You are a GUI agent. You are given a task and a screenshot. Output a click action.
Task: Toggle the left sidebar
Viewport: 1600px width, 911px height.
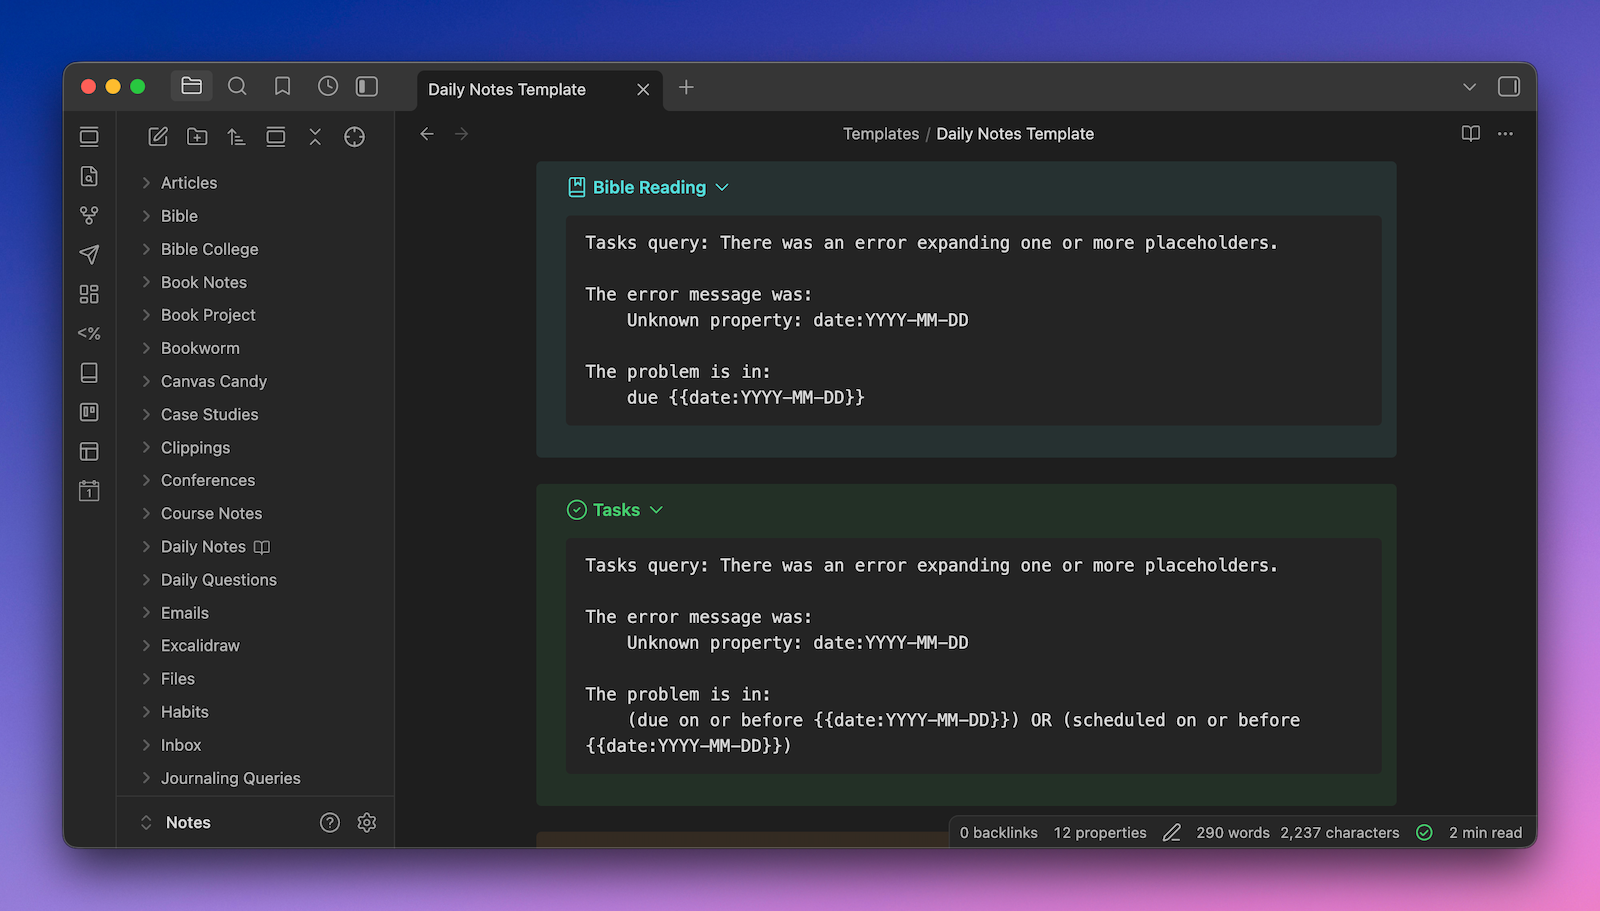(367, 87)
